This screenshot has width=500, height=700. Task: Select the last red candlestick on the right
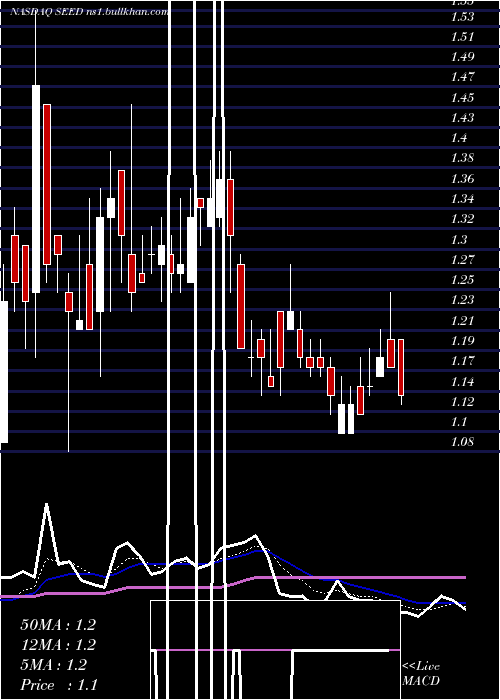click(401, 367)
